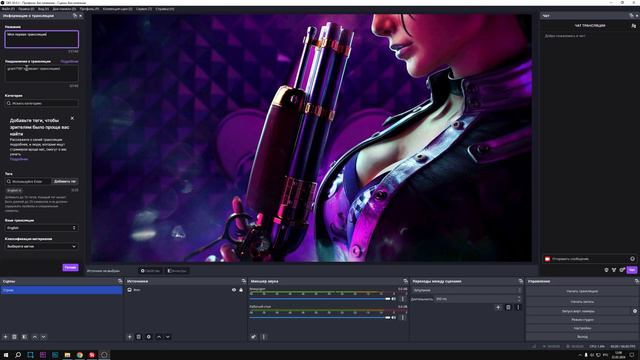
Task: Open microphone channel options three dots
Action: coord(402,299)
